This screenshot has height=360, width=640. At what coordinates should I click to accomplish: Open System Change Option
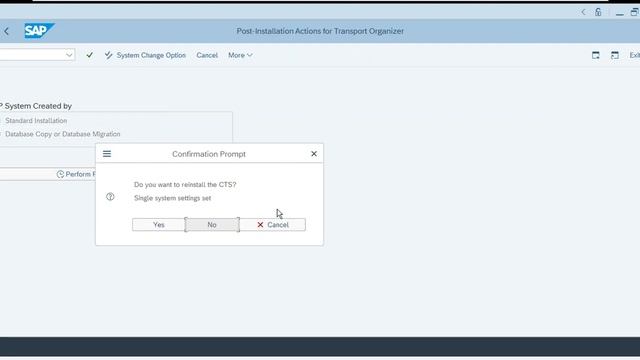pyautogui.click(x=145, y=55)
